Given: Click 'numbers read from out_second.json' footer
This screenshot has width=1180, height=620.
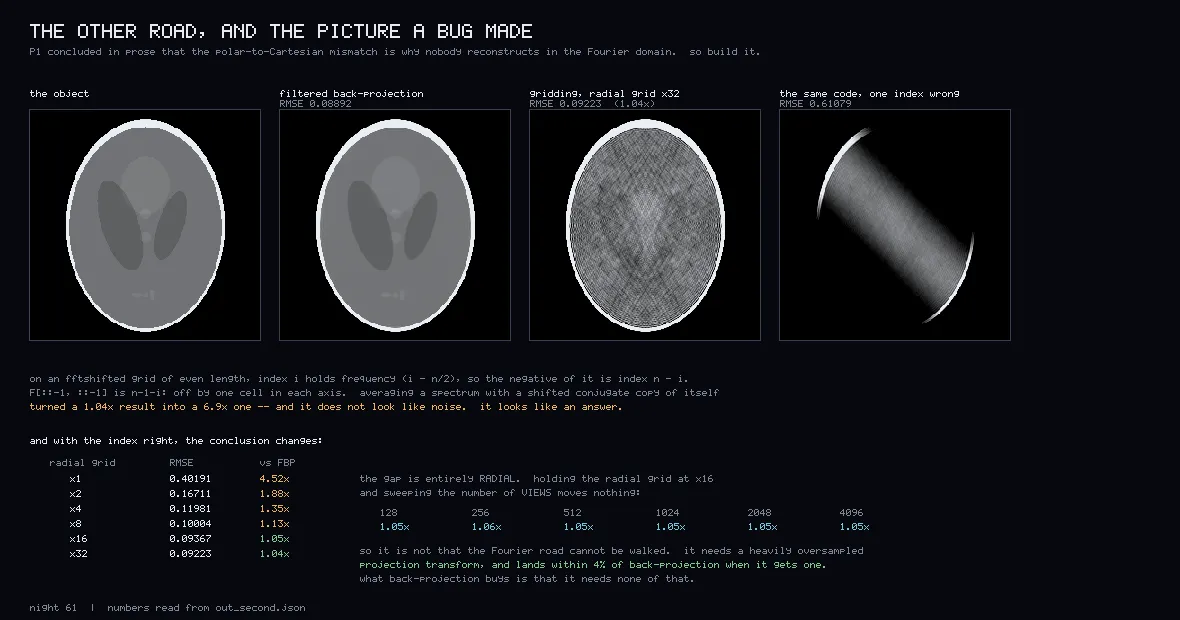Looking at the screenshot, I should (x=206, y=608).
